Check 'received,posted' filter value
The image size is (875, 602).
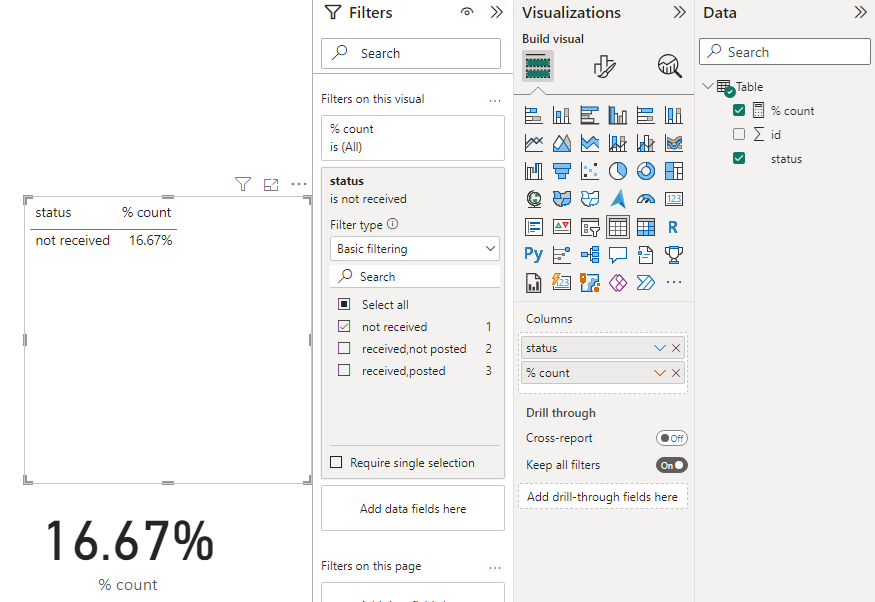(x=344, y=370)
